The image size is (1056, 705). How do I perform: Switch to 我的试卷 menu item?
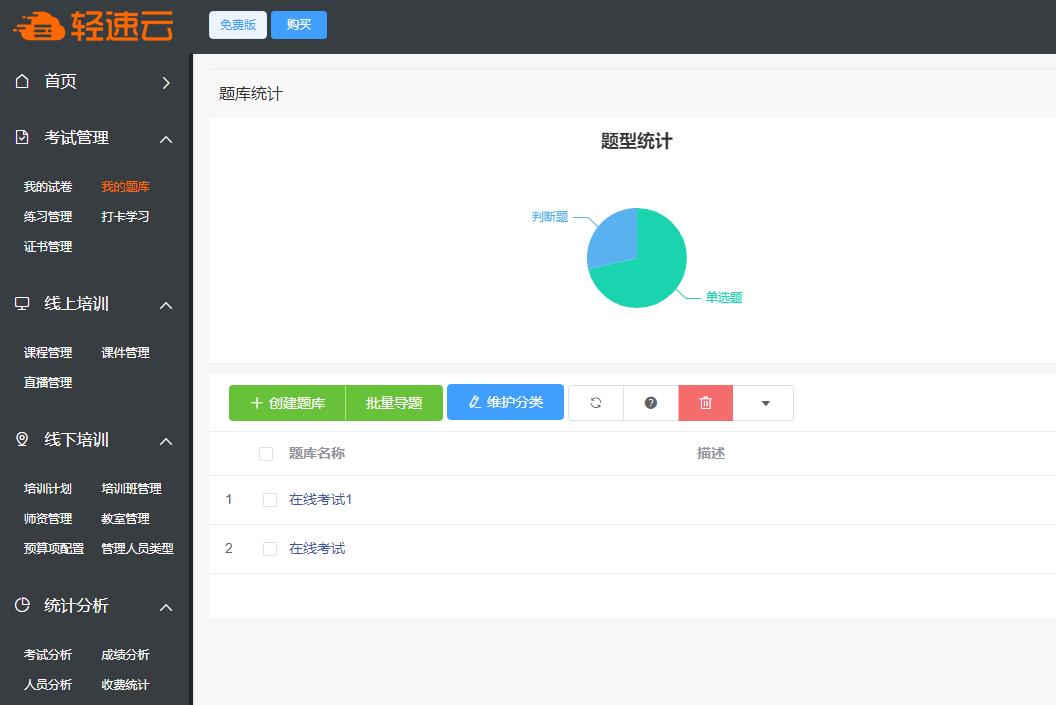coord(46,185)
